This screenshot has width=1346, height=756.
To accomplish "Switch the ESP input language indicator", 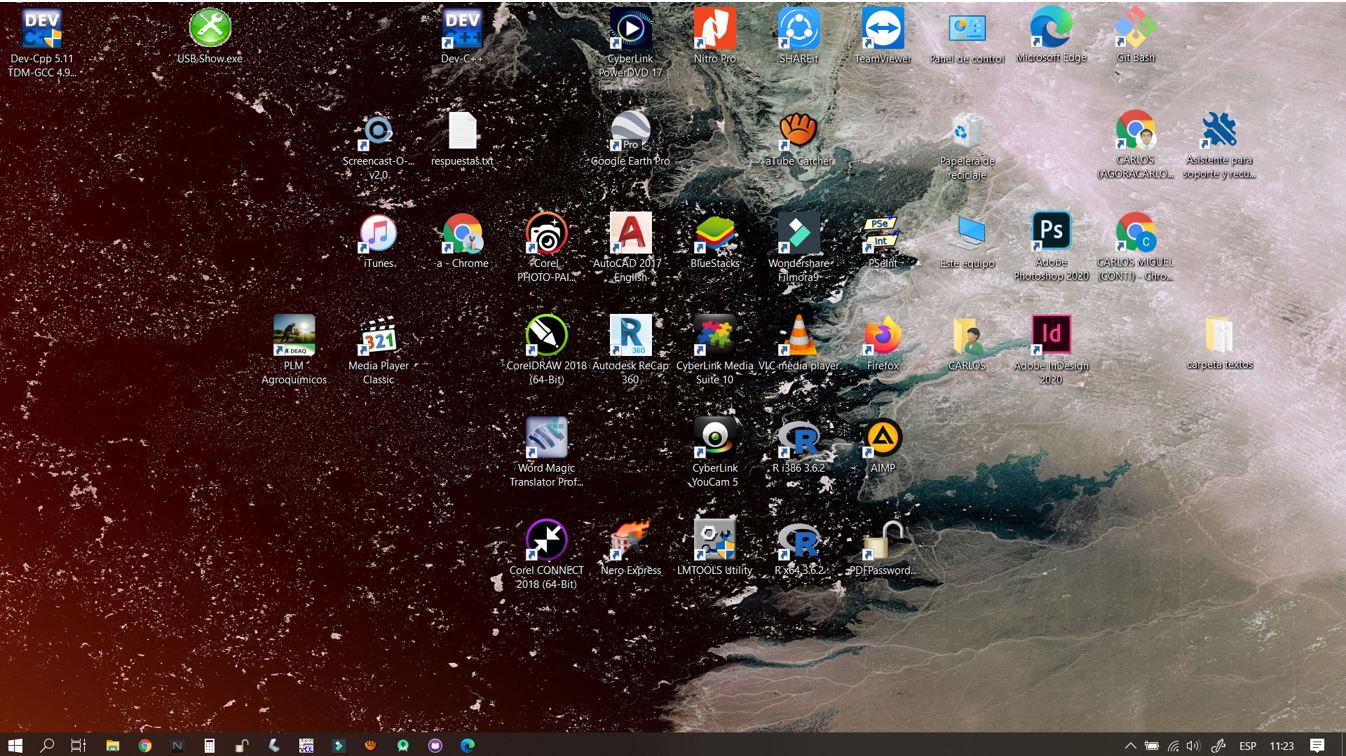I will point(1248,746).
